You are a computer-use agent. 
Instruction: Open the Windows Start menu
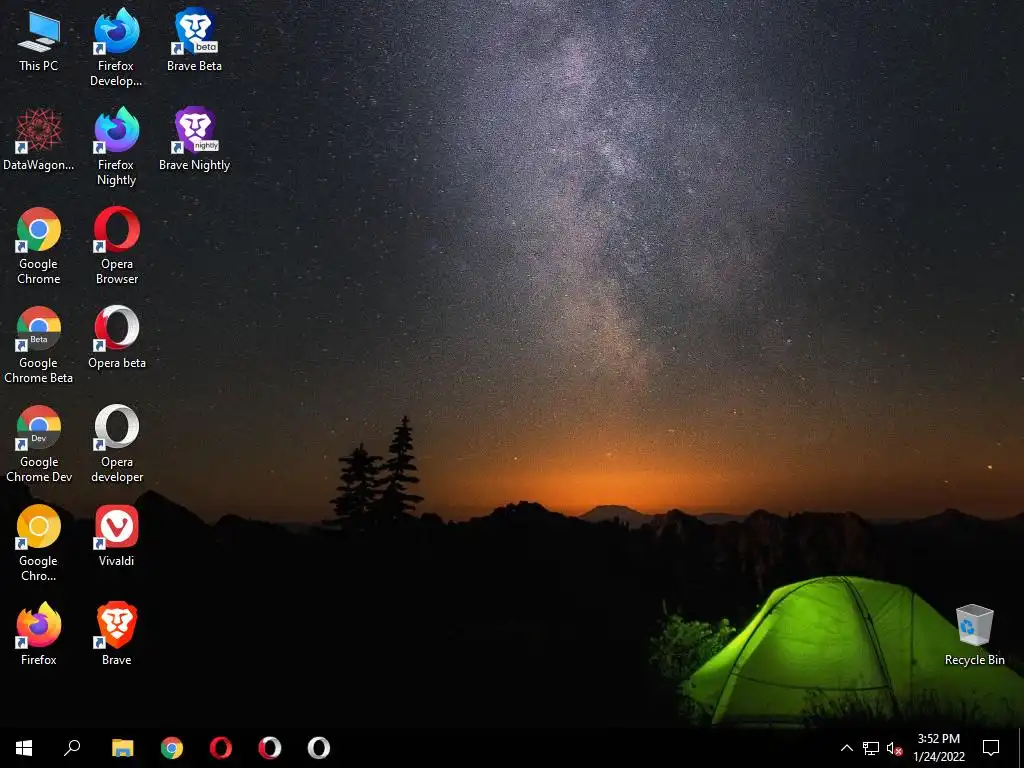pyautogui.click(x=24, y=748)
